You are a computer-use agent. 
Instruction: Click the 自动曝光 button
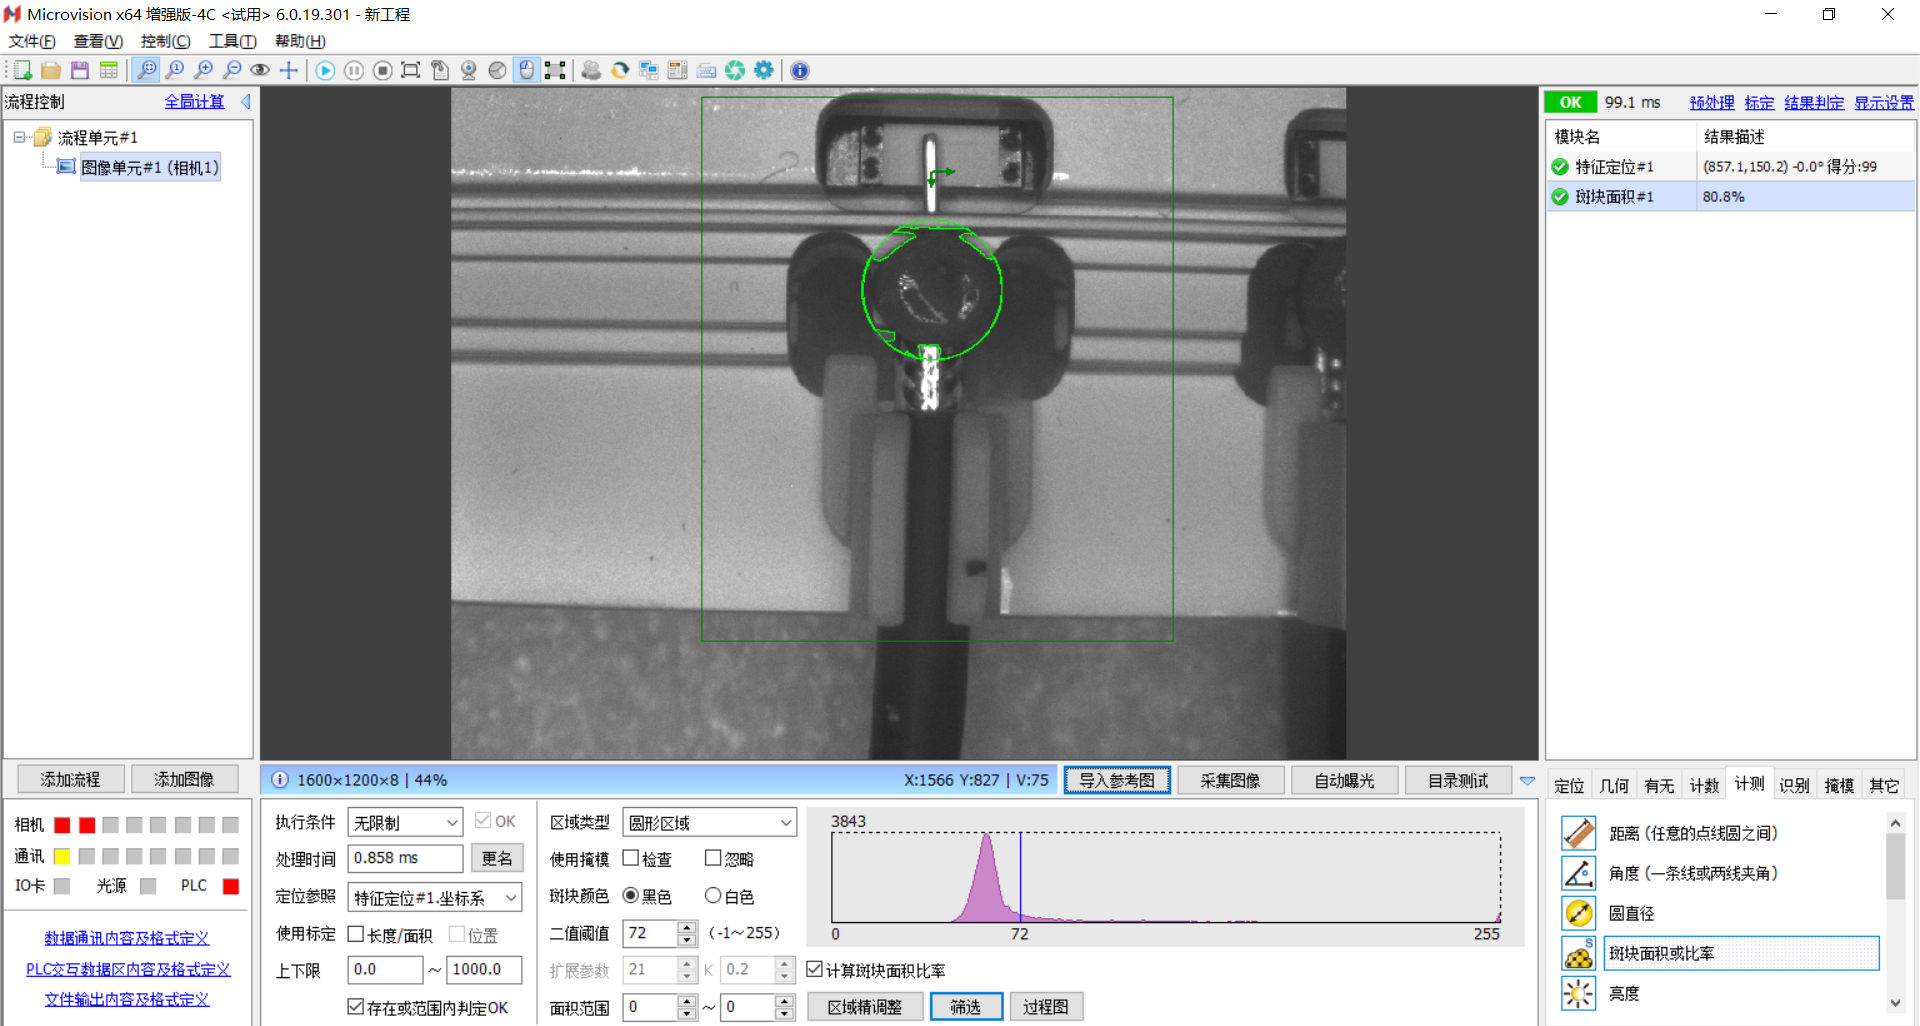(1344, 780)
